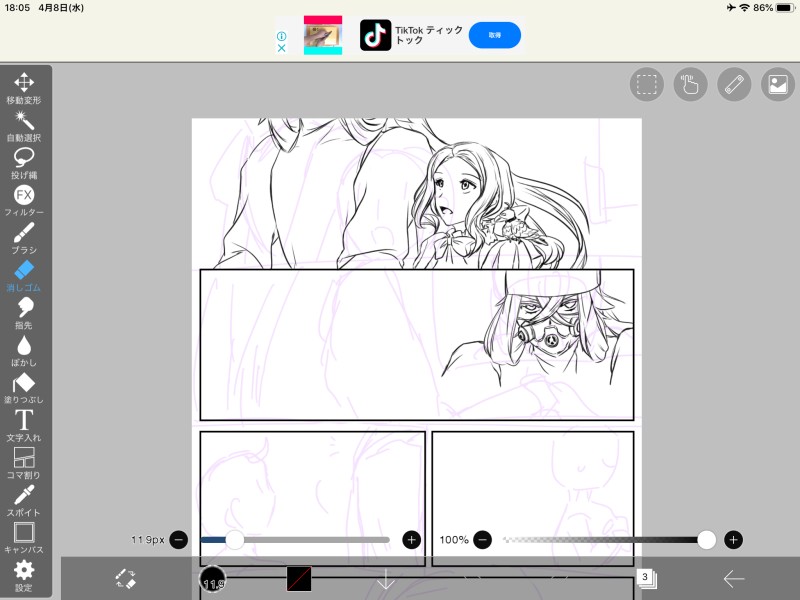Toggle the stabilizer hand icon
Image resolution: width=800 pixels, height=600 pixels.
point(690,84)
